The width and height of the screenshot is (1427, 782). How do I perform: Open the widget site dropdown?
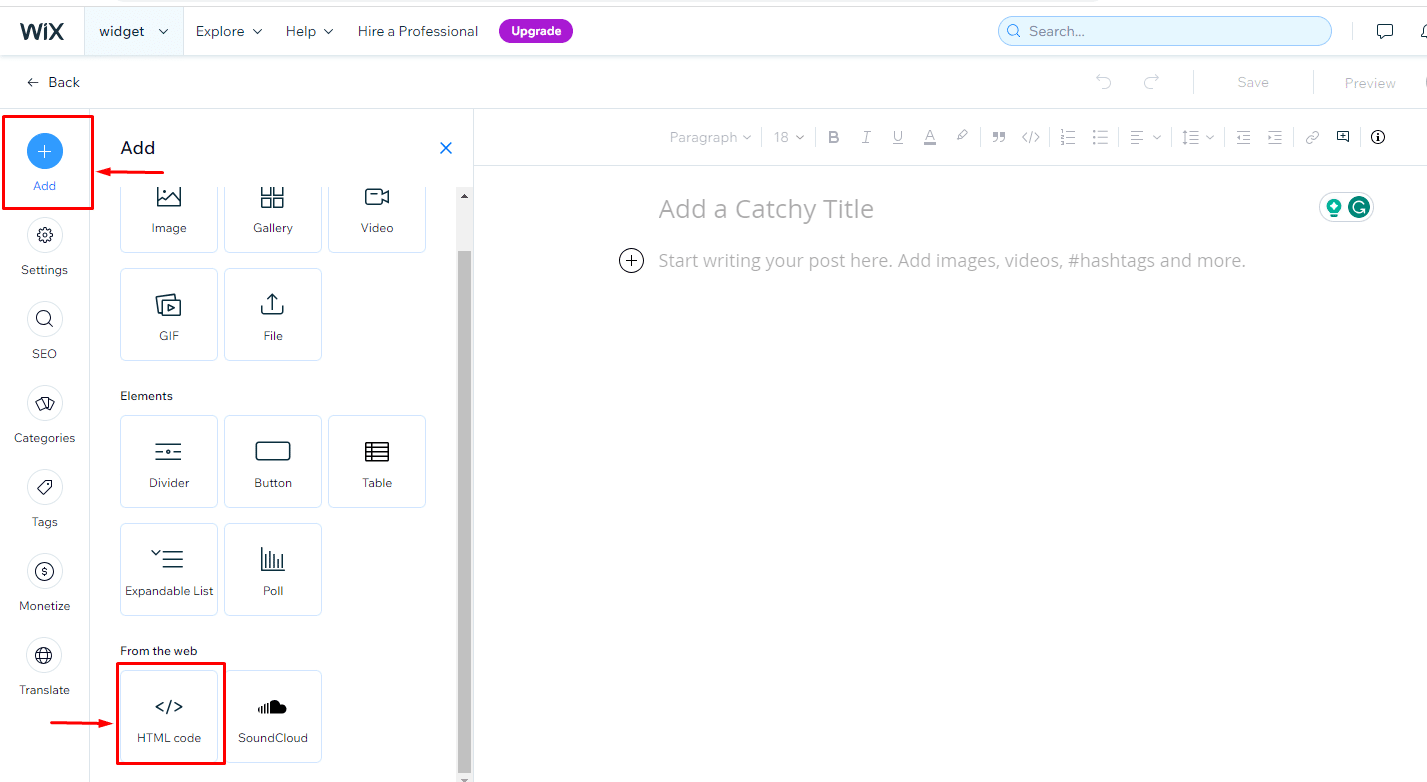tap(133, 31)
